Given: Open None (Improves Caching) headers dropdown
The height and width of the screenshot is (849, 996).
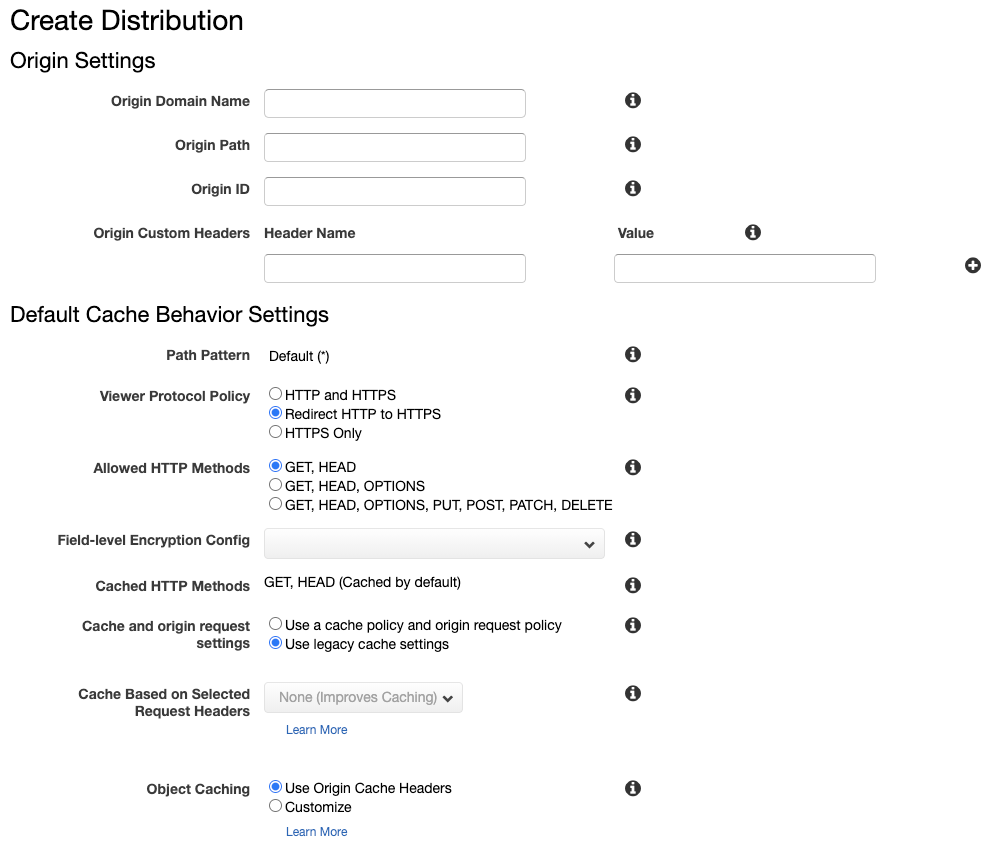Looking at the screenshot, I should point(363,697).
